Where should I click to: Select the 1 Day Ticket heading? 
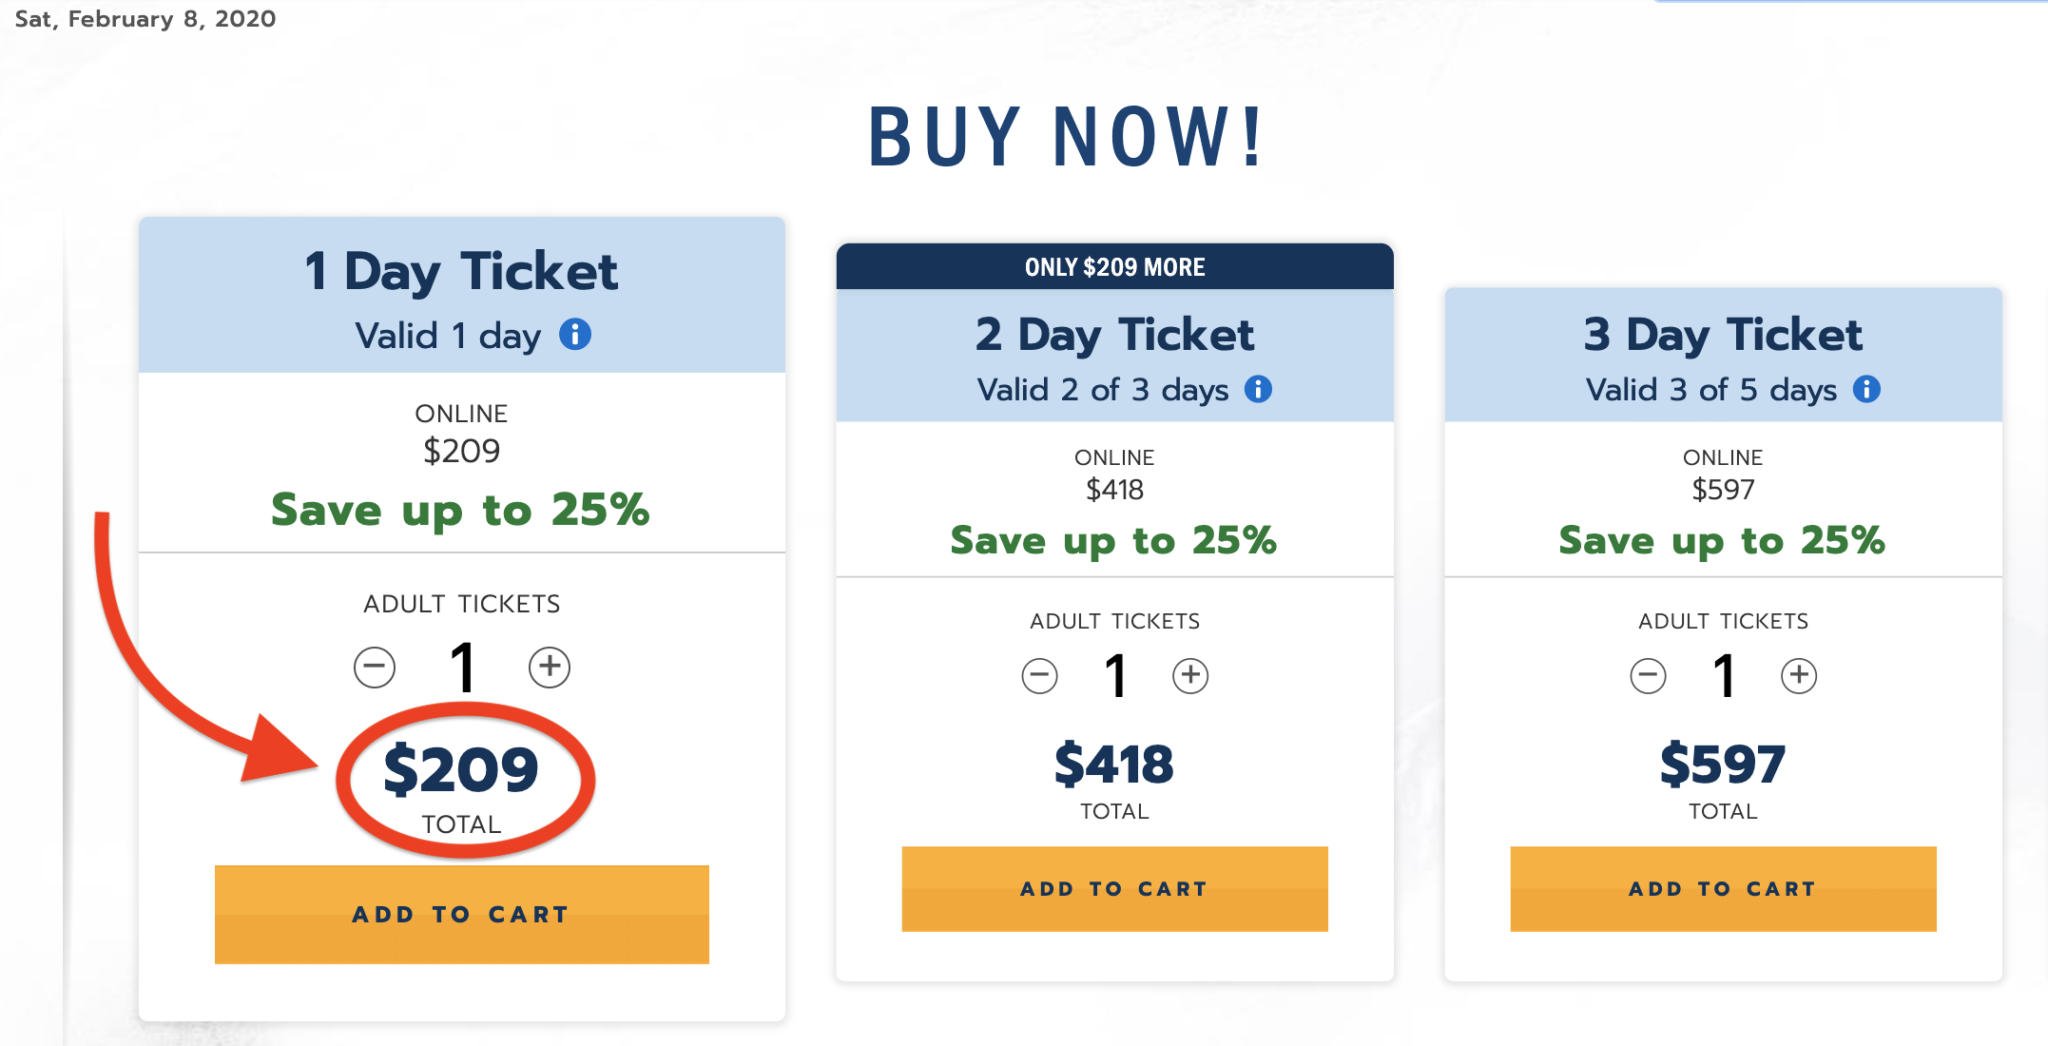pyautogui.click(x=461, y=271)
